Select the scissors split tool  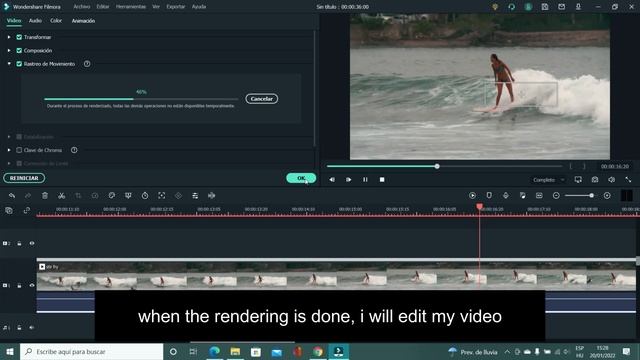pyautogui.click(x=62, y=196)
